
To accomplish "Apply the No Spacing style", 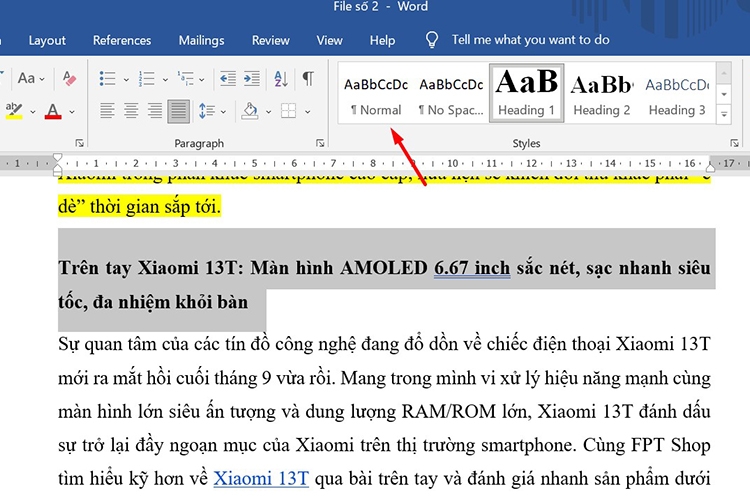I will coord(451,94).
